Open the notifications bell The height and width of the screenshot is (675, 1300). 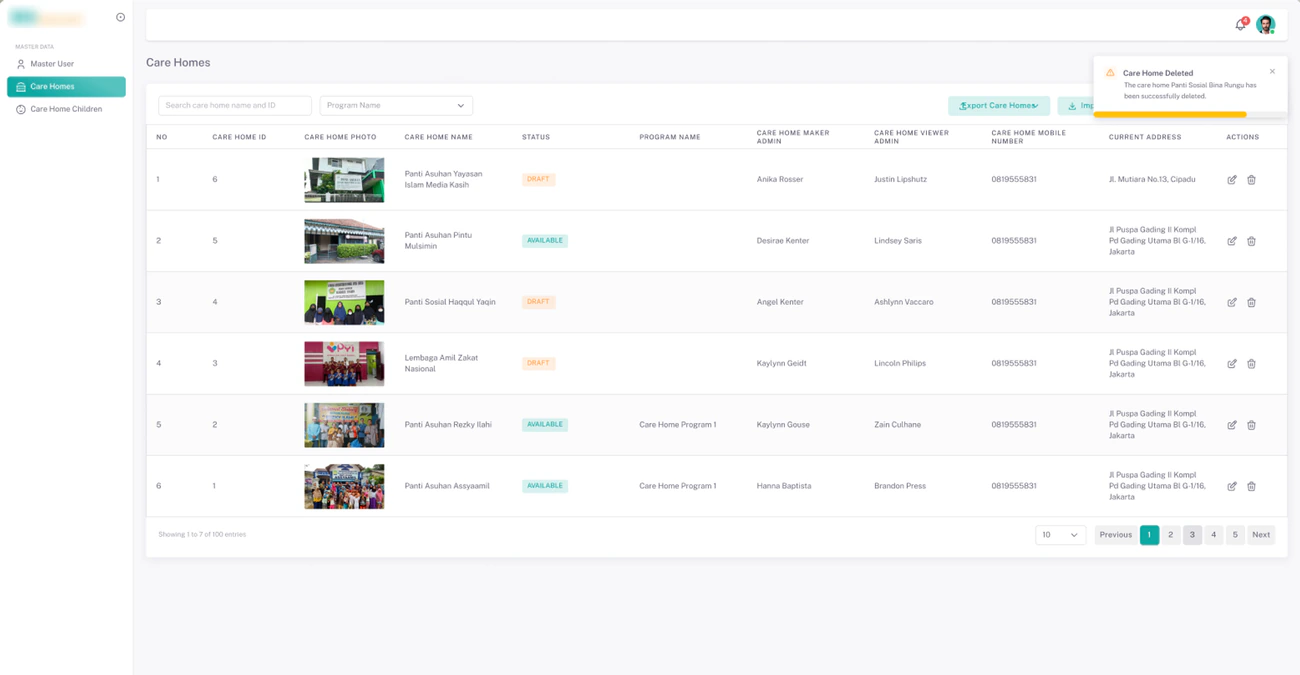(x=1241, y=24)
